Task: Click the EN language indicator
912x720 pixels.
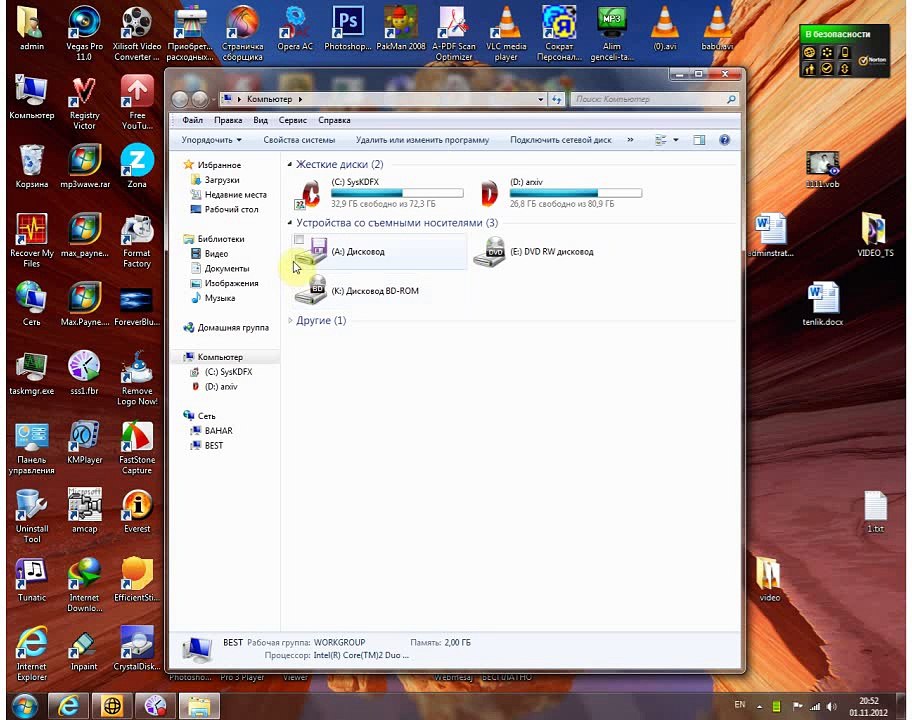Action: 739,705
